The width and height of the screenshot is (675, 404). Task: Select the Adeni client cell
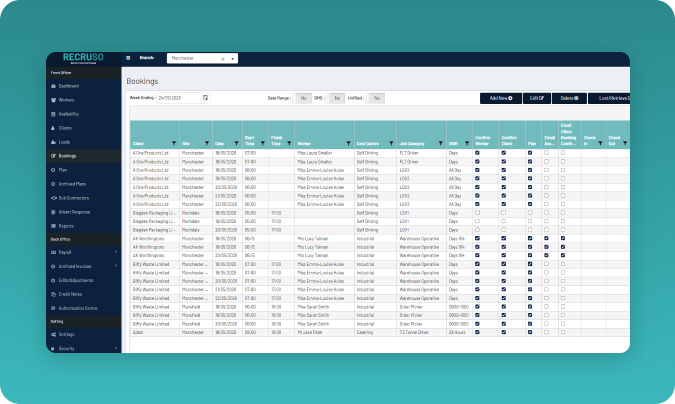[155, 333]
